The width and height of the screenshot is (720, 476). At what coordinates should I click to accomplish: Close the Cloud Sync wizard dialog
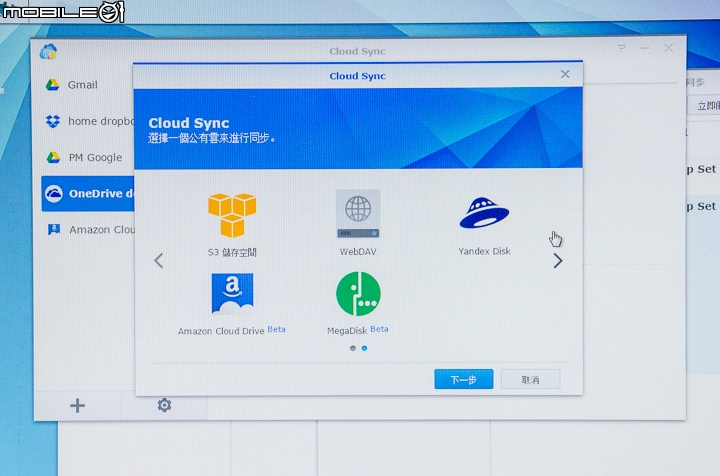(x=565, y=74)
